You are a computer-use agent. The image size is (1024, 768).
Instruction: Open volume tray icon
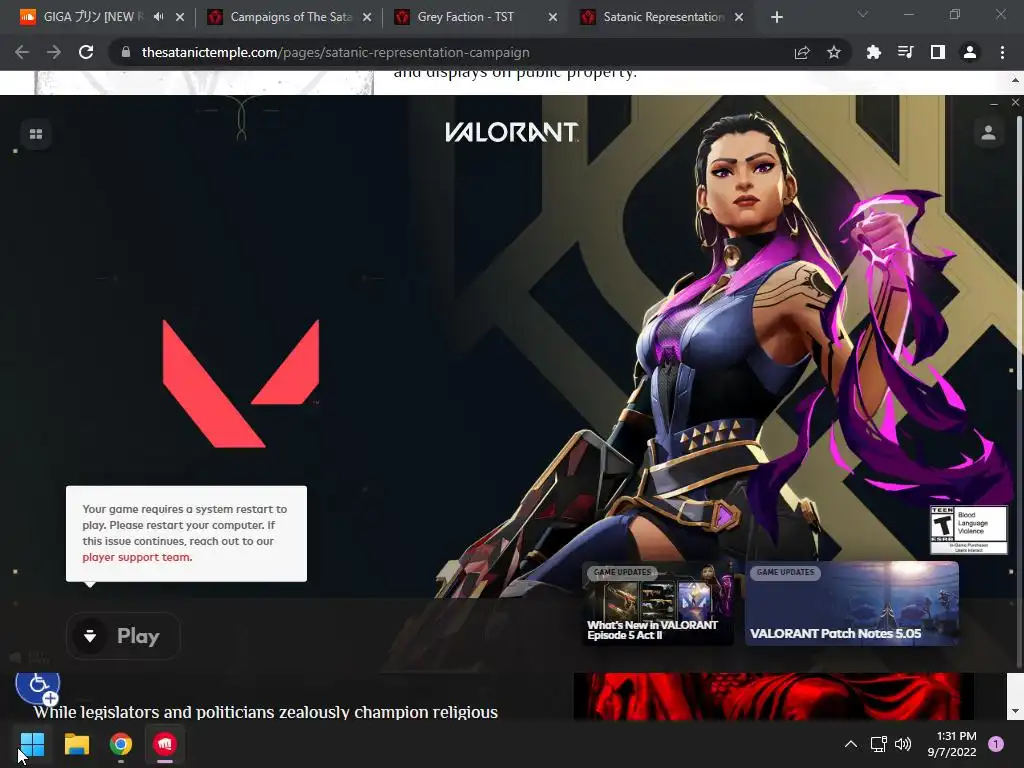pyautogui.click(x=903, y=744)
